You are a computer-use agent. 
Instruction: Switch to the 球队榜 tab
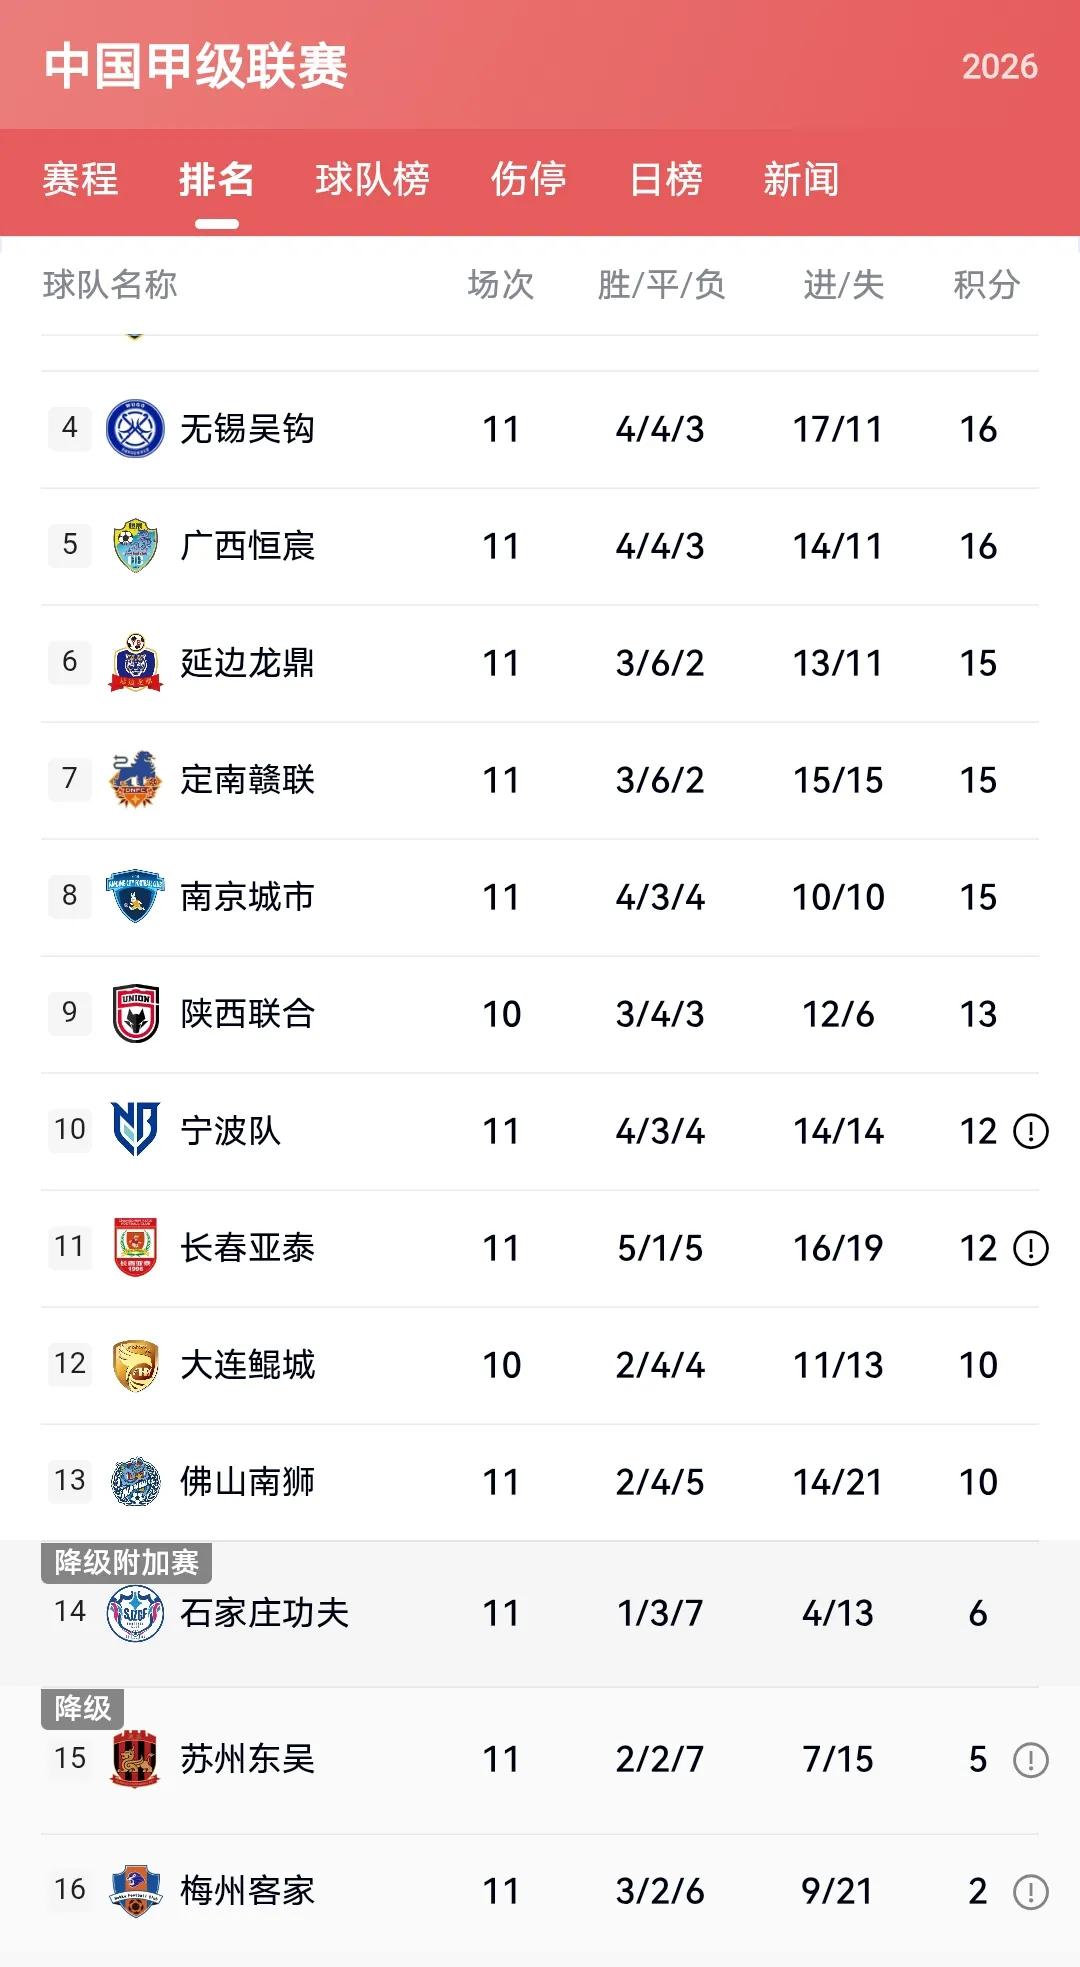click(372, 180)
